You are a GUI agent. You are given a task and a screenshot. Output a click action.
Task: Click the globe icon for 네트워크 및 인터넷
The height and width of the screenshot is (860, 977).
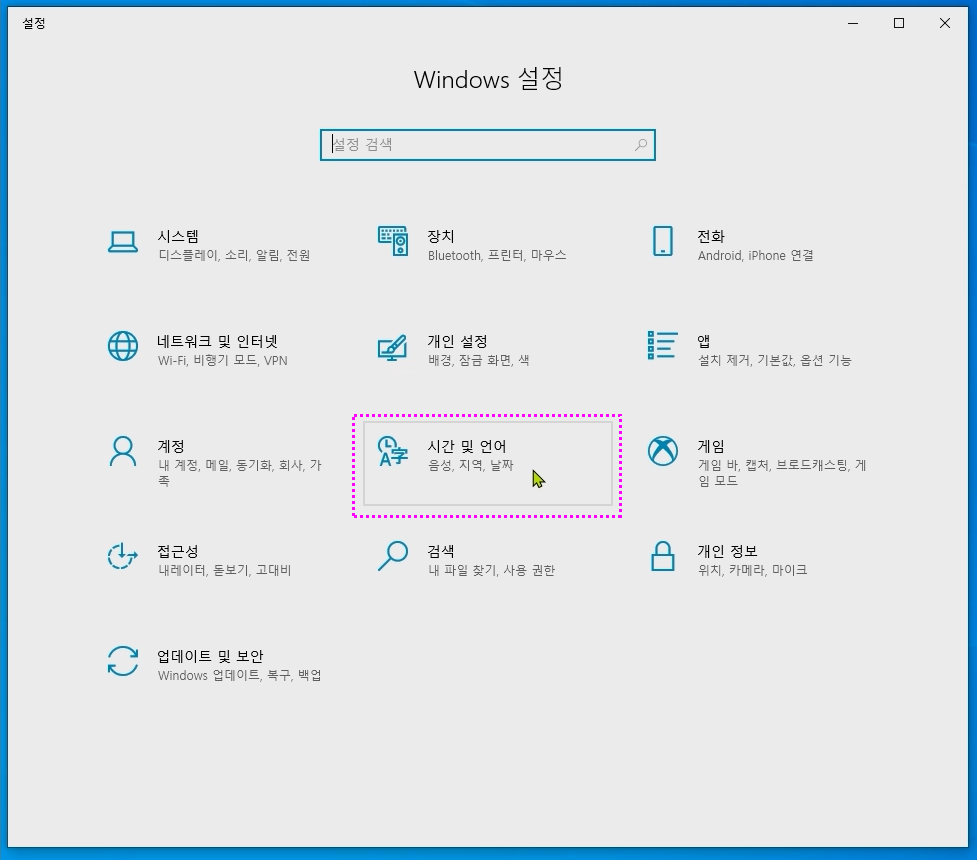(x=123, y=346)
